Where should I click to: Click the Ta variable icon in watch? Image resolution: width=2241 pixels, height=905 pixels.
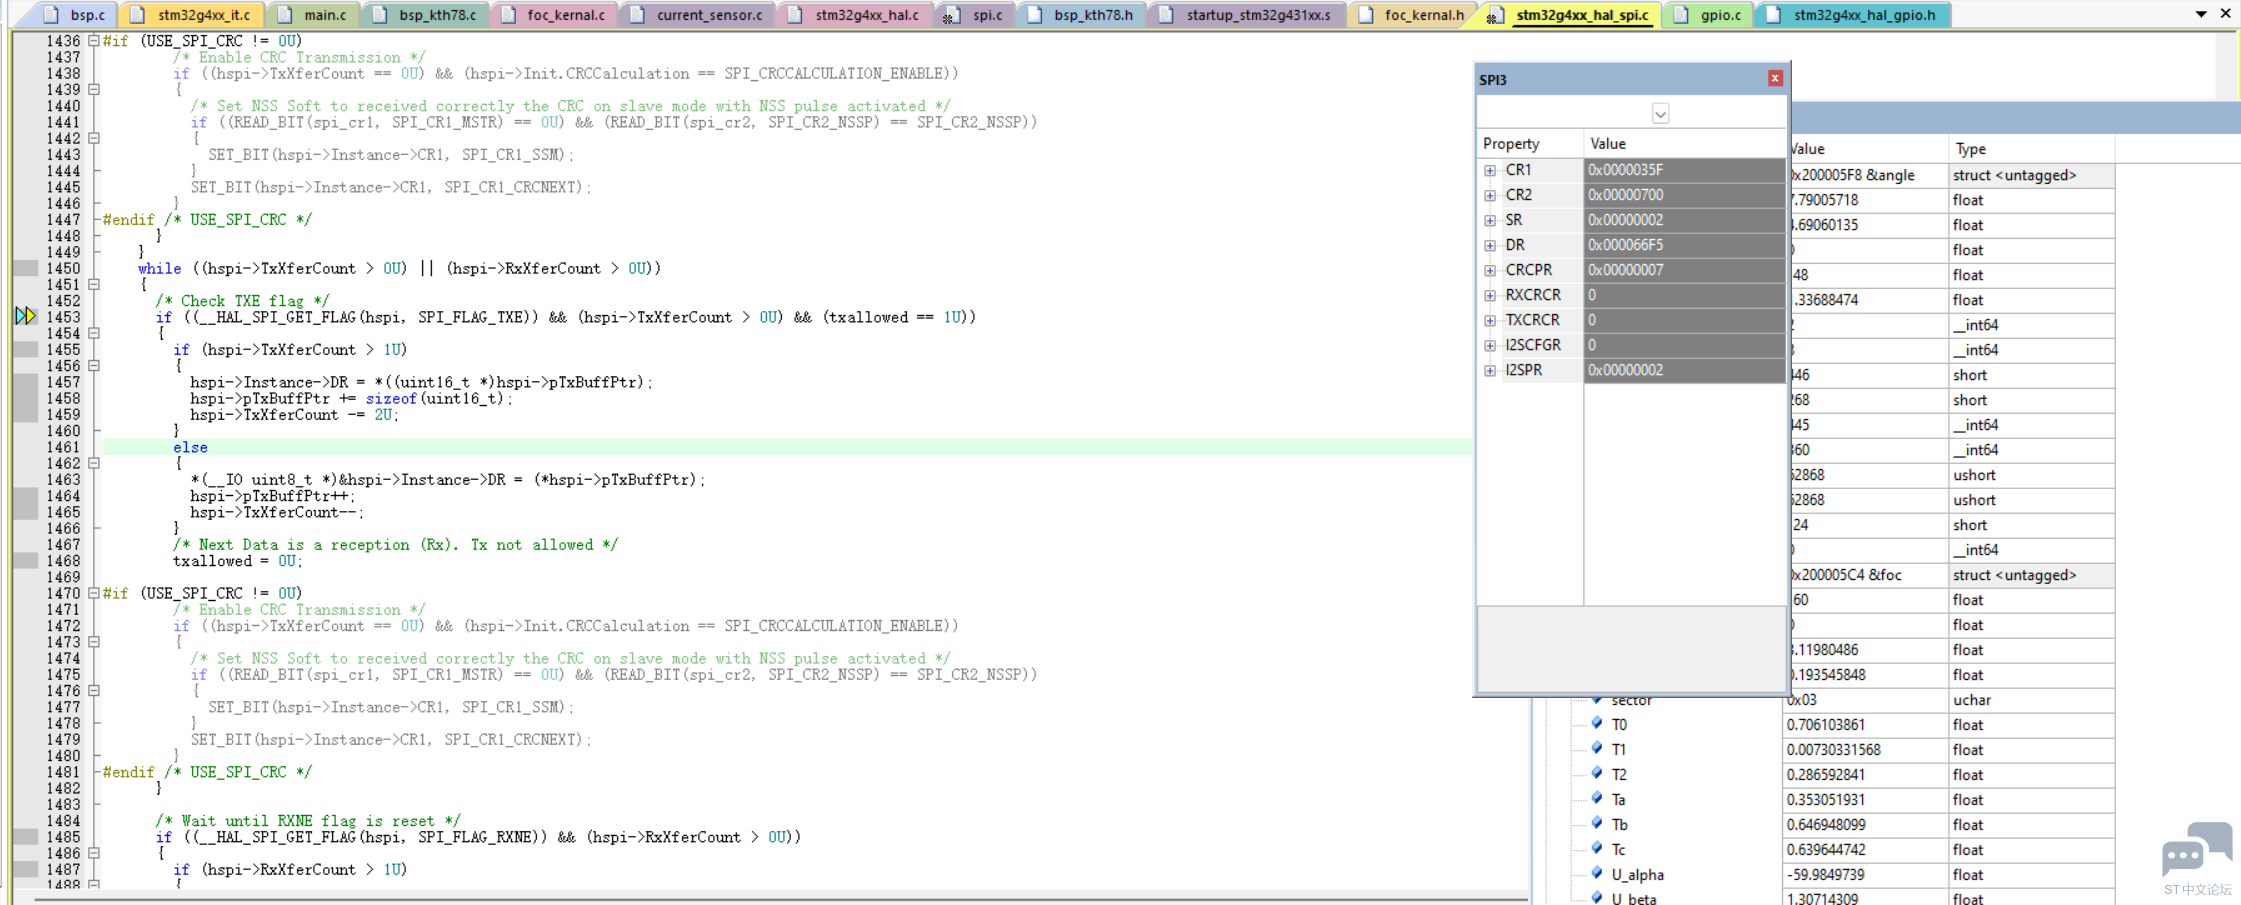tap(1597, 798)
